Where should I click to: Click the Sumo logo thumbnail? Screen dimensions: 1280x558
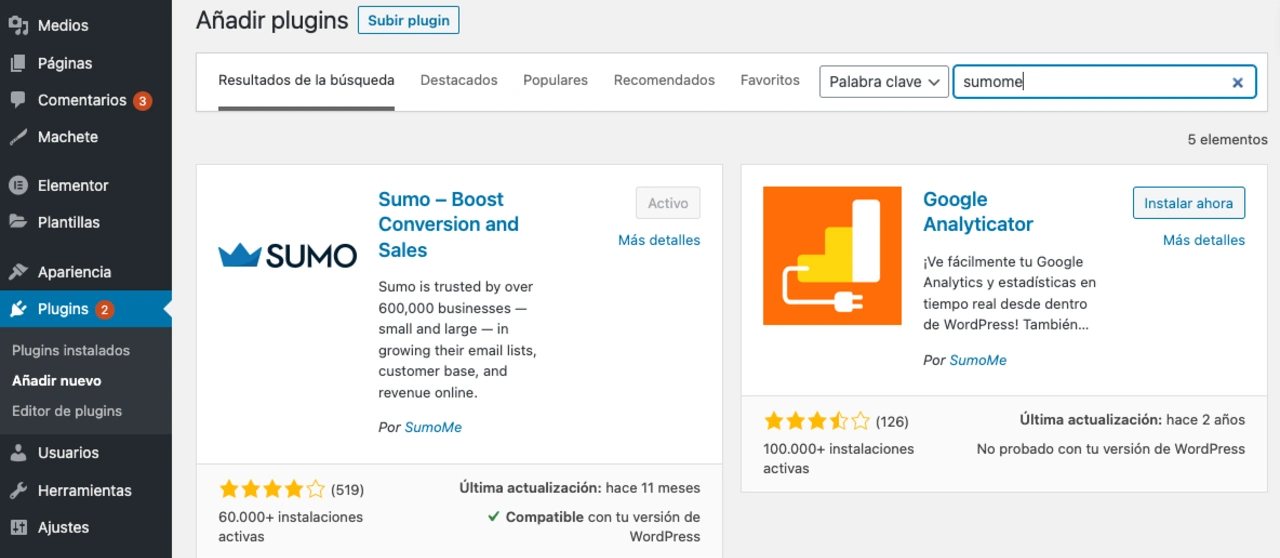point(288,256)
